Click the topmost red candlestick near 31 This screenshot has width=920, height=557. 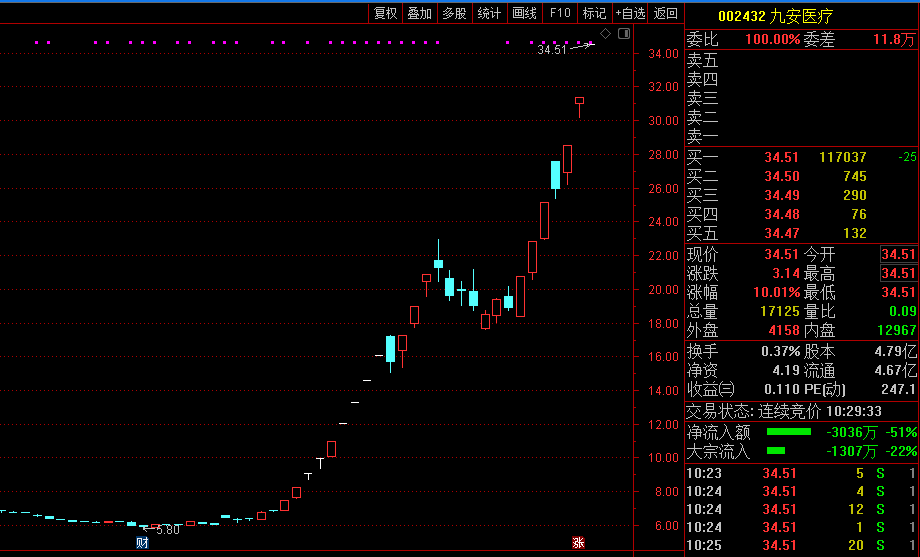tap(579, 107)
